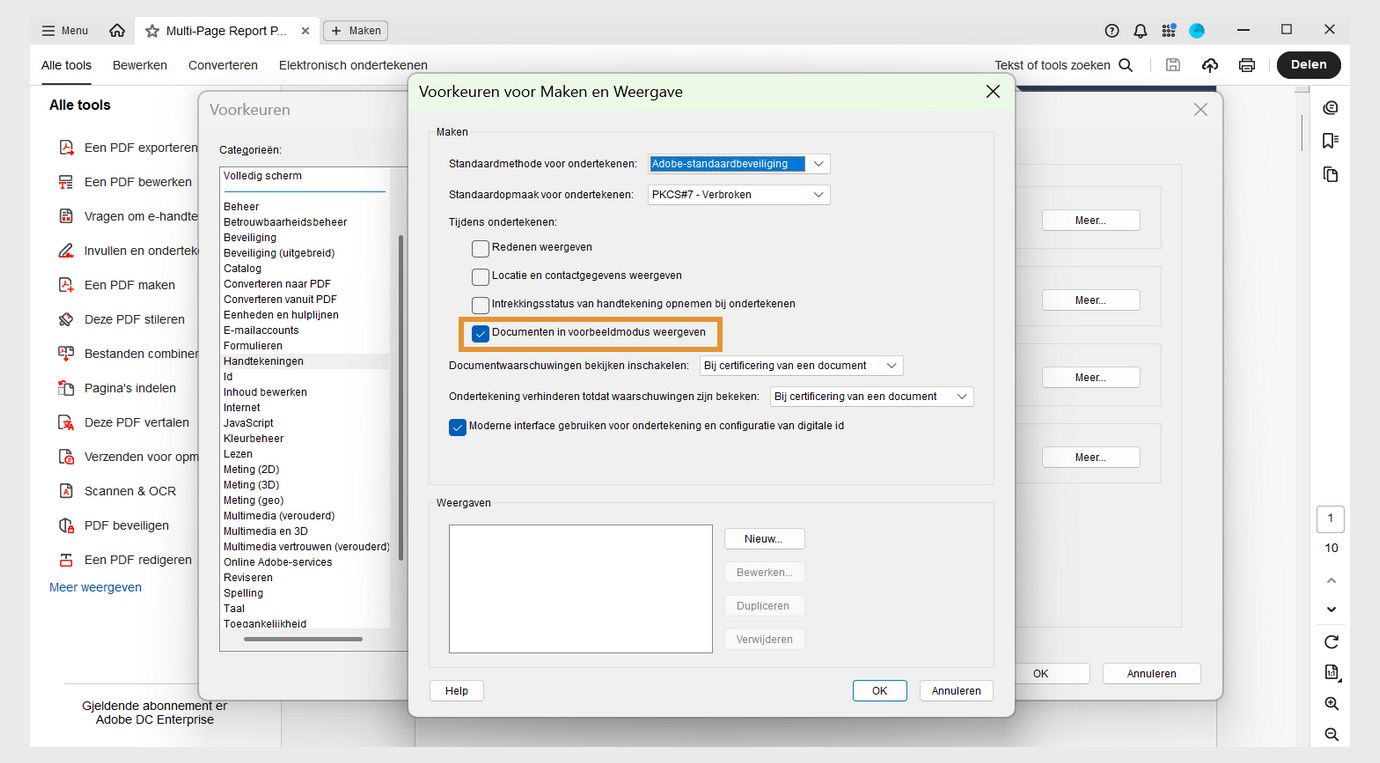The image size is (1380, 763).
Task: Open the hamburger Menu icon
Action: pyautogui.click(x=48, y=31)
